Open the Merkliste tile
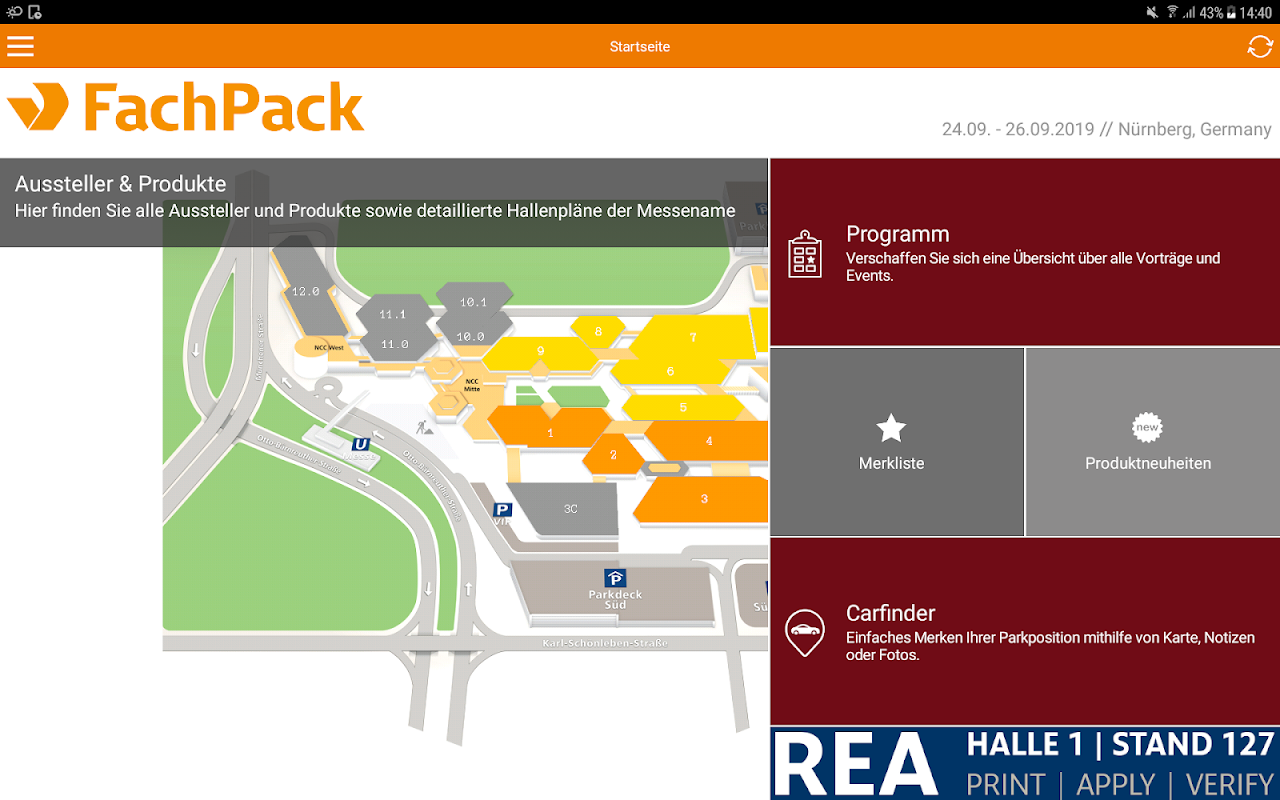The height and width of the screenshot is (800, 1280). (x=897, y=442)
